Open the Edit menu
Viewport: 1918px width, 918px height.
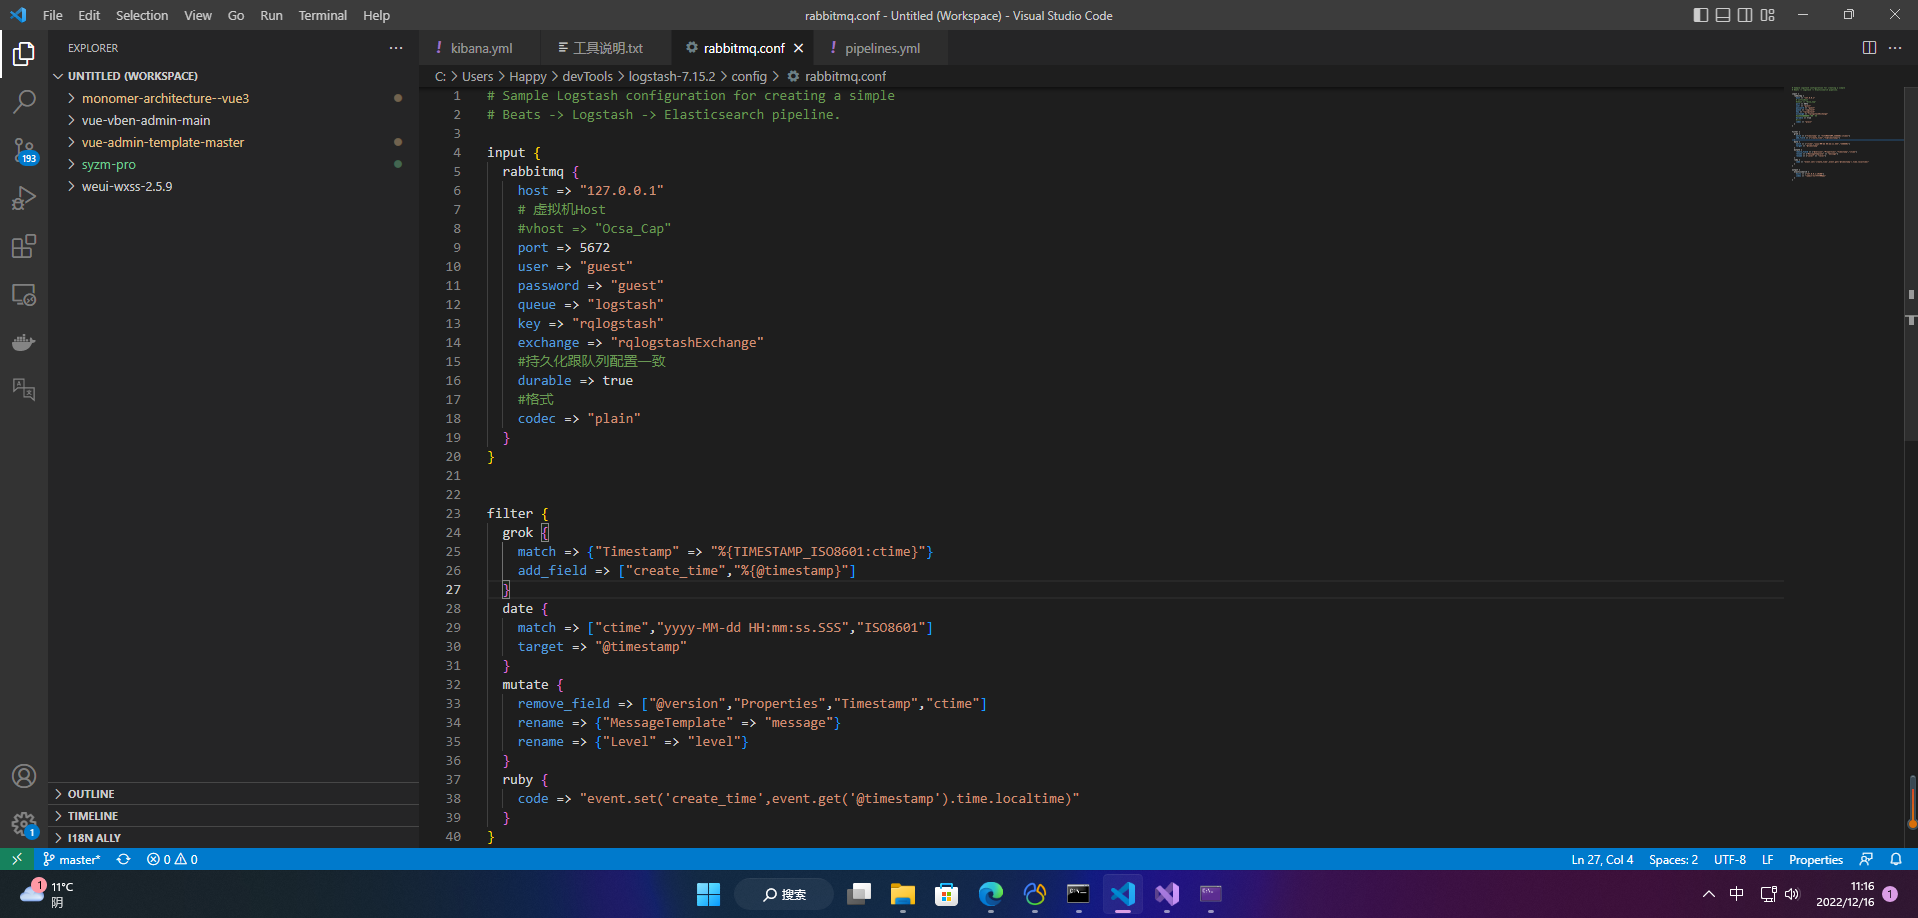[x=89, y=15]
